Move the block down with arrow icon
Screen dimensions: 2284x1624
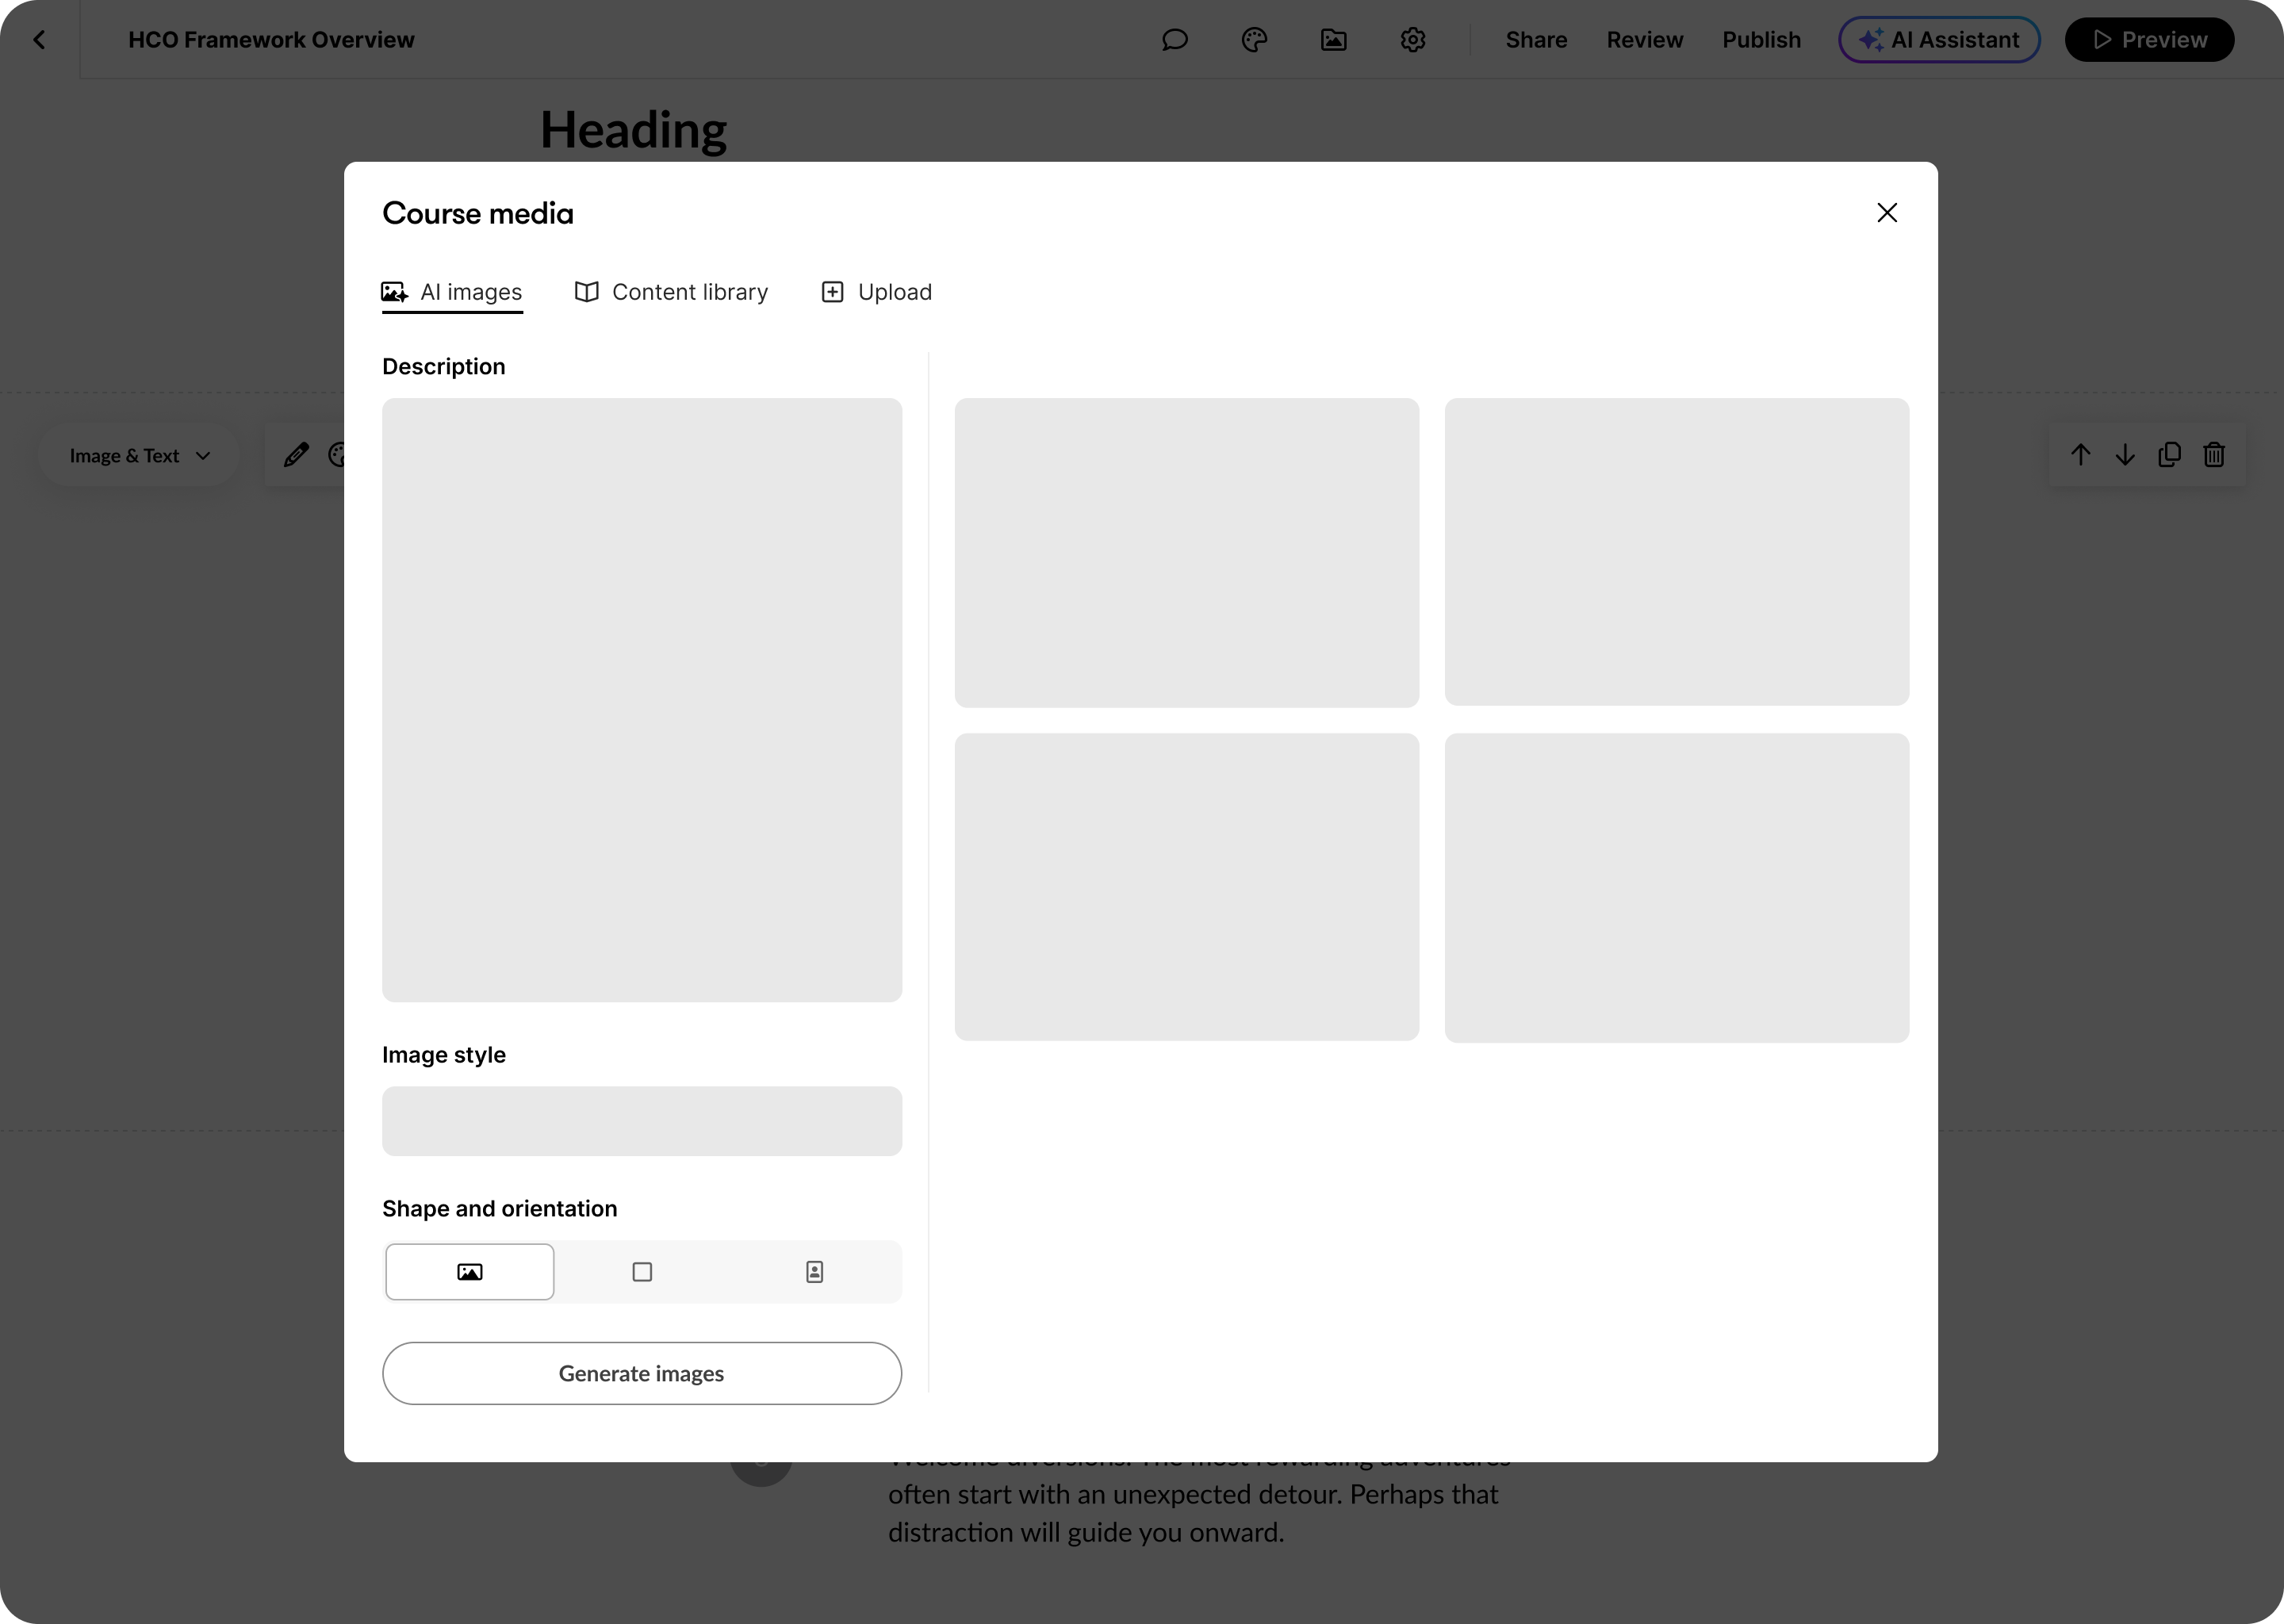click(x=2125, y=455)
